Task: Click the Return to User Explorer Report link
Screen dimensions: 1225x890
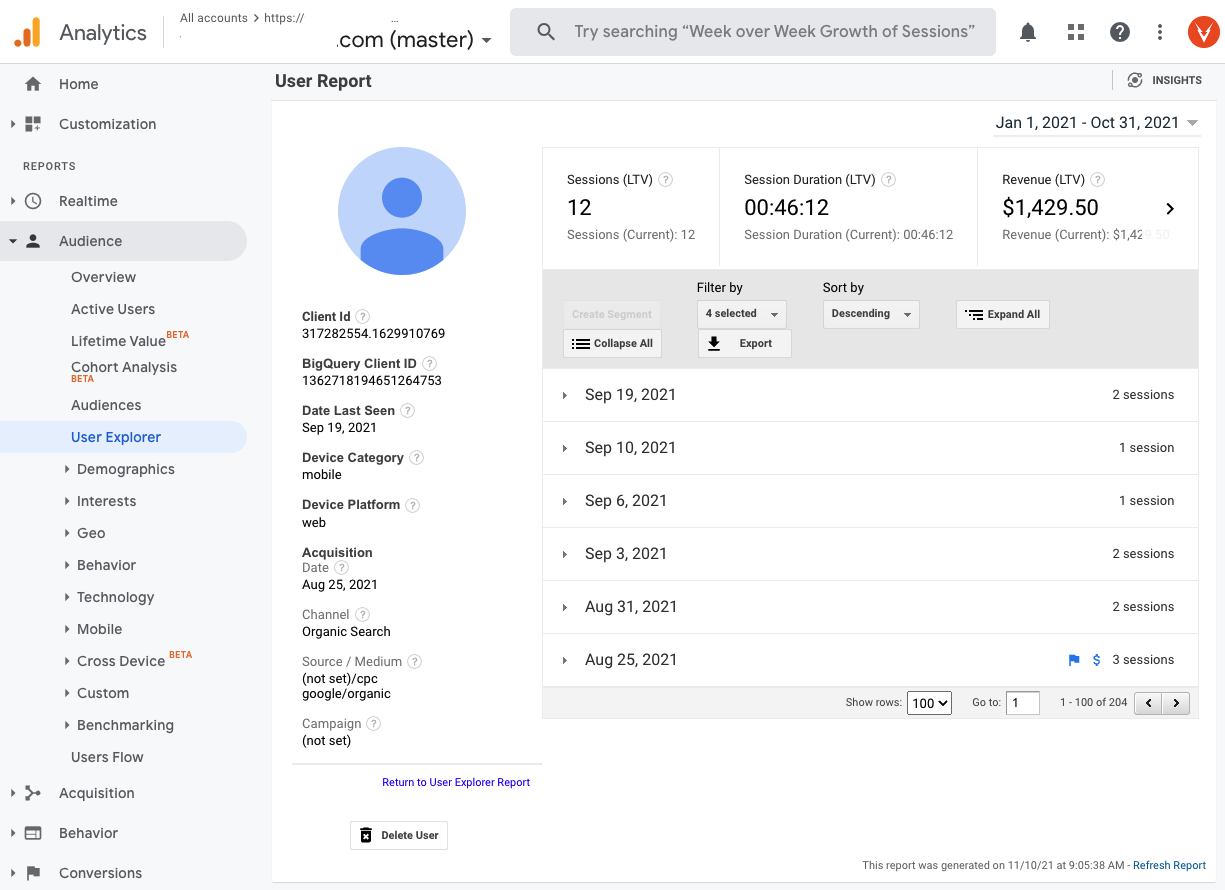Action: pyautogui.click(x=456, y=782)
